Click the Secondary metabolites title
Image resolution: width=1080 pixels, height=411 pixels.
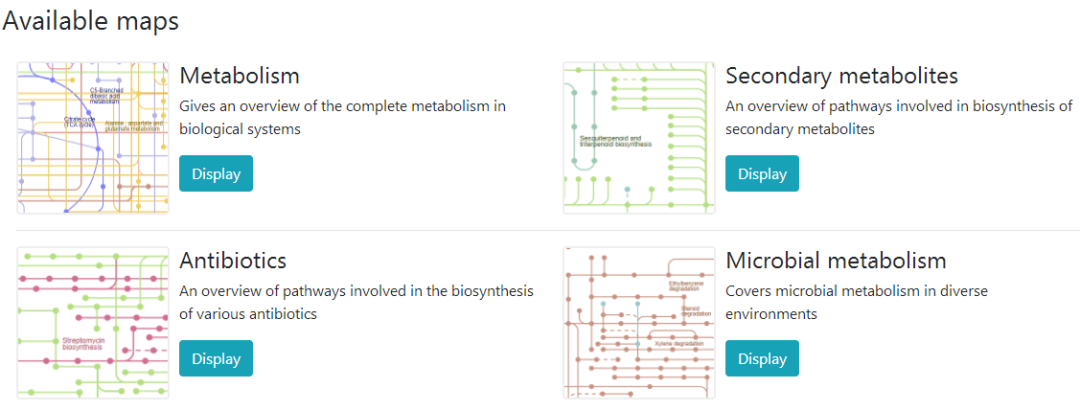pyautogui.click(x=842, y=76)
